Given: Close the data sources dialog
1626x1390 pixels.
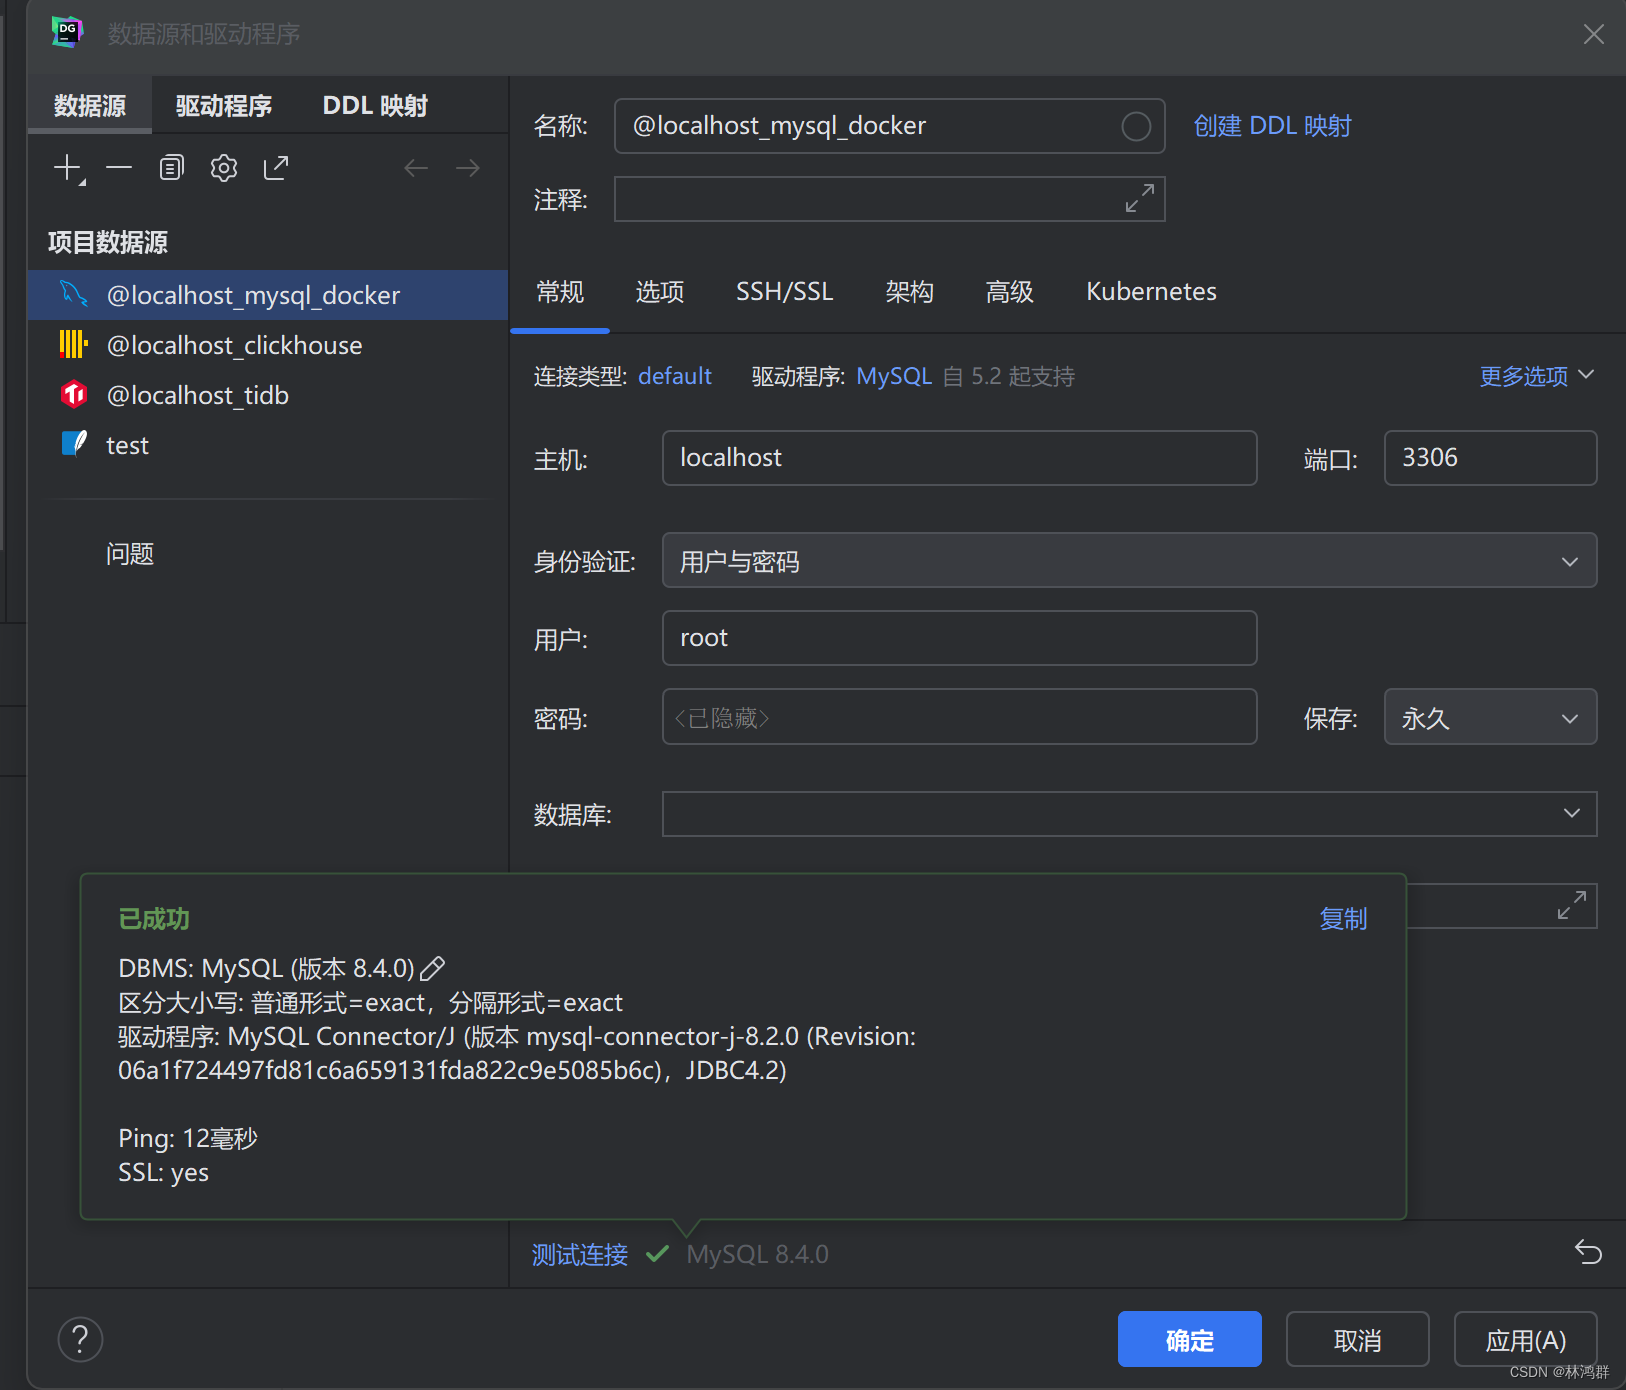Looking at the screenshot, I should pos(1594,34).
